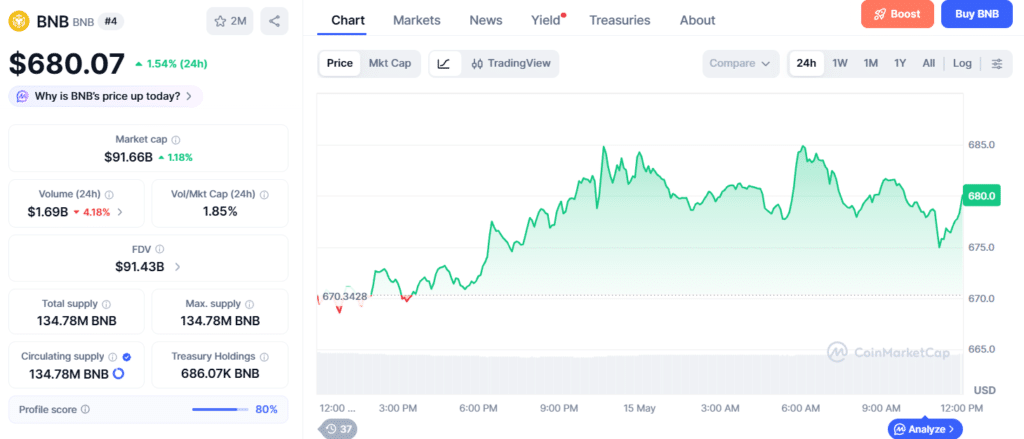Screen dimensions: 1024x439
Task: Toggle Log scale on chart
Action: (962, 63)
